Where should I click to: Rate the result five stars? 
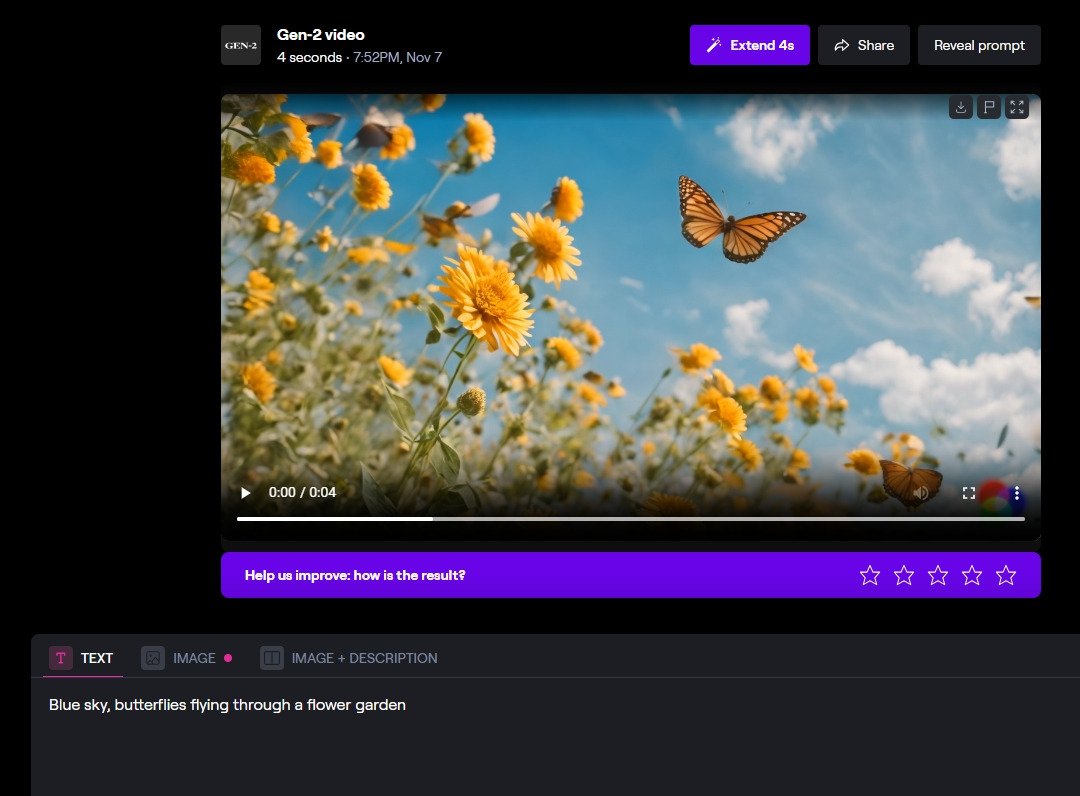click(1006, 575)
